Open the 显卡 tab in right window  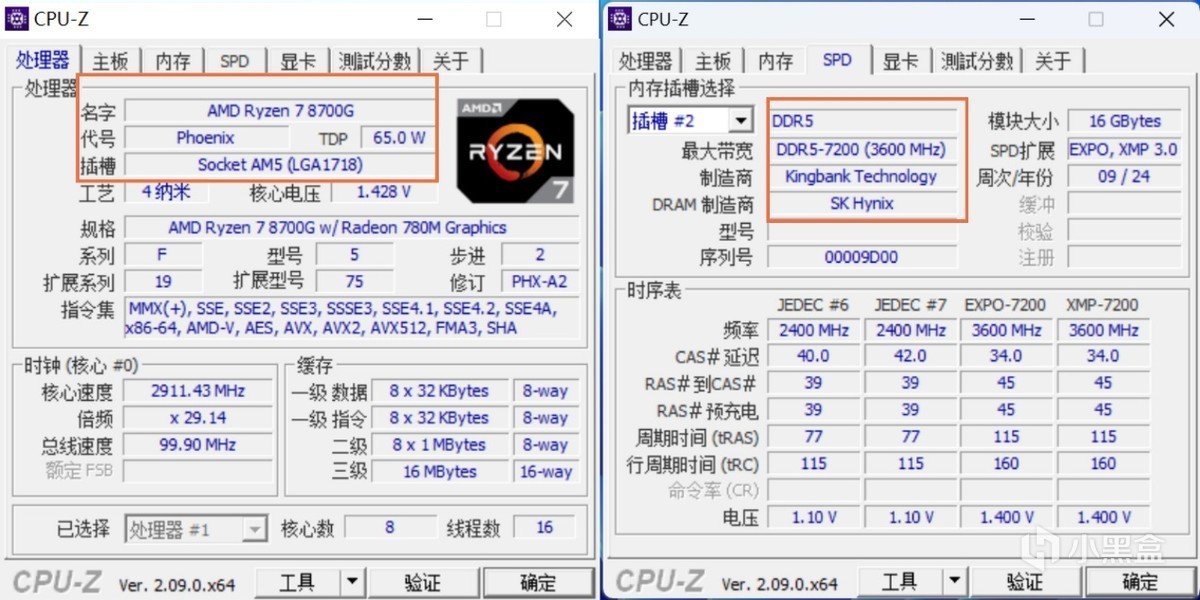900,61
